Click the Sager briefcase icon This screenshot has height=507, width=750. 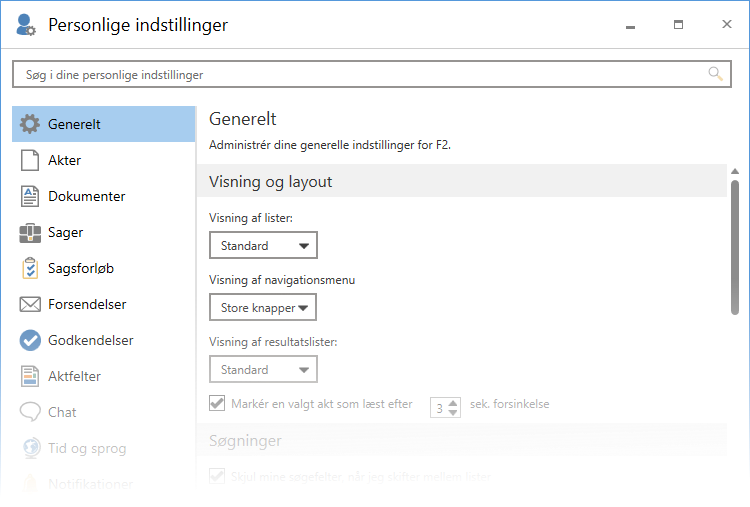[30, 232]
